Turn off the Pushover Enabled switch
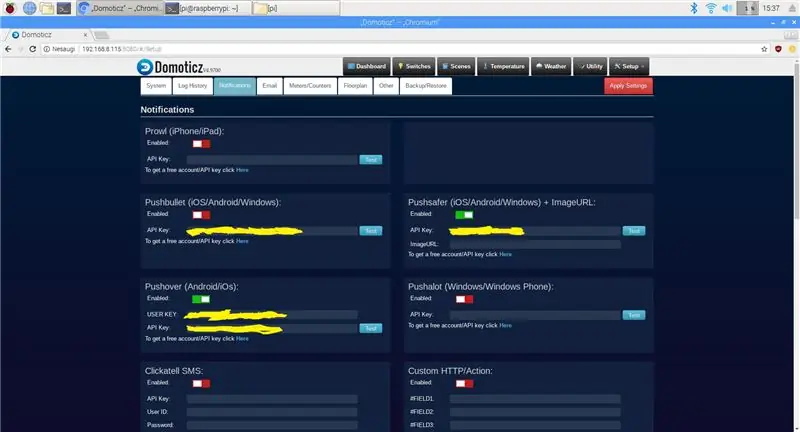 click(x=201, y=299)
